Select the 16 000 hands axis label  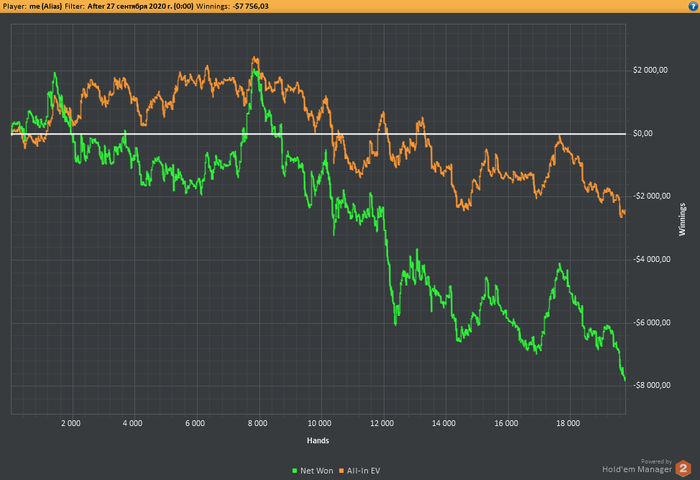point(506,423)
